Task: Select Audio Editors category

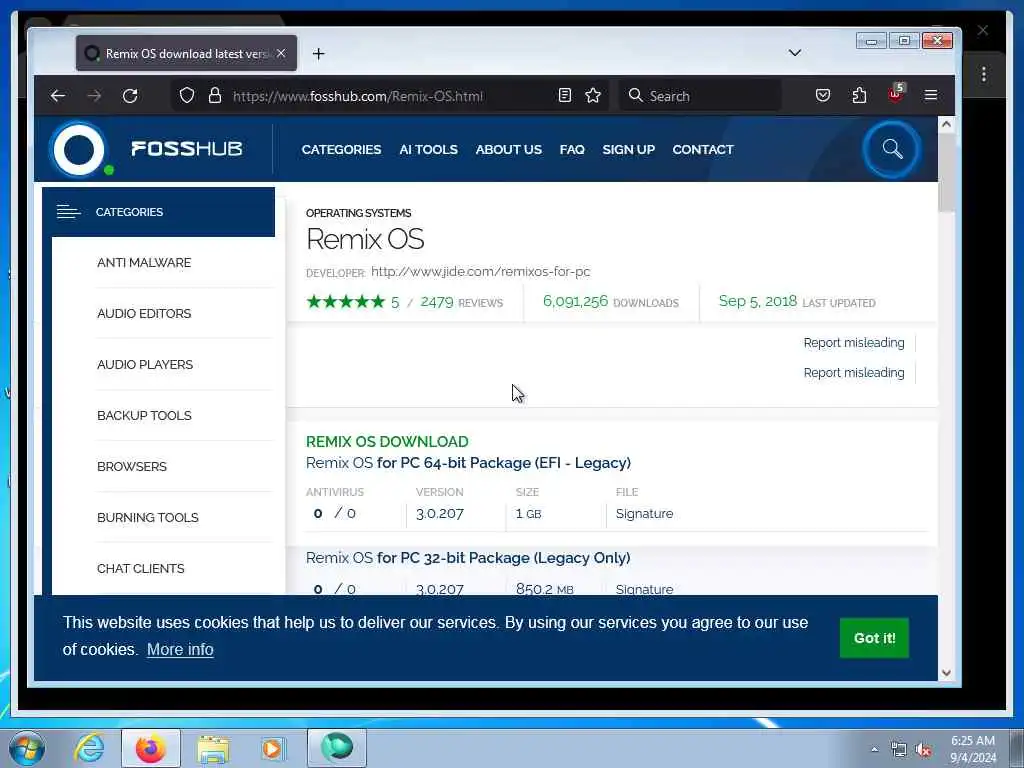Action: (x=144, y=313)
